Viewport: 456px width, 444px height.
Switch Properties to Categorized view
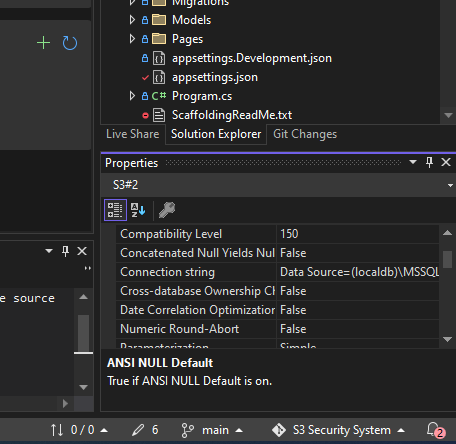coord(115,210)
